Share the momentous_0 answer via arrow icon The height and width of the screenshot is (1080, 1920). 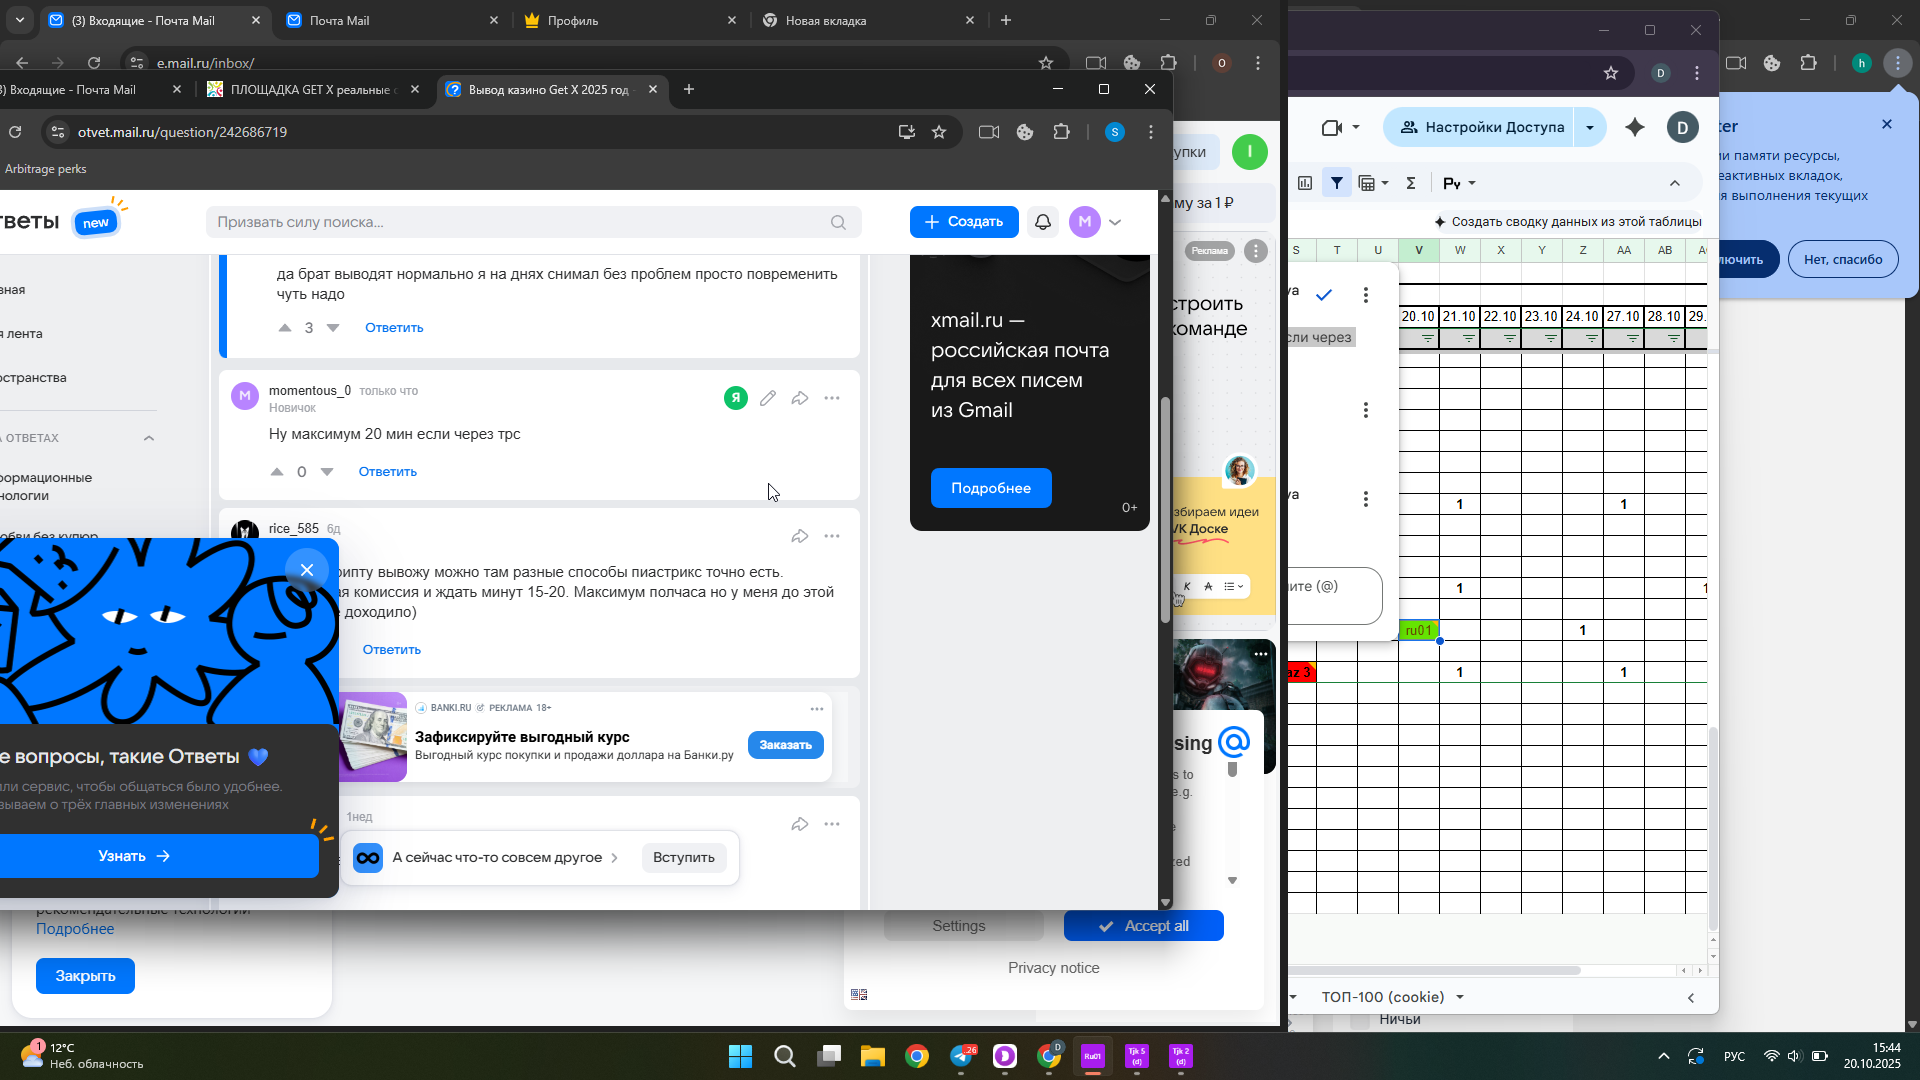(x=800, y=398)
